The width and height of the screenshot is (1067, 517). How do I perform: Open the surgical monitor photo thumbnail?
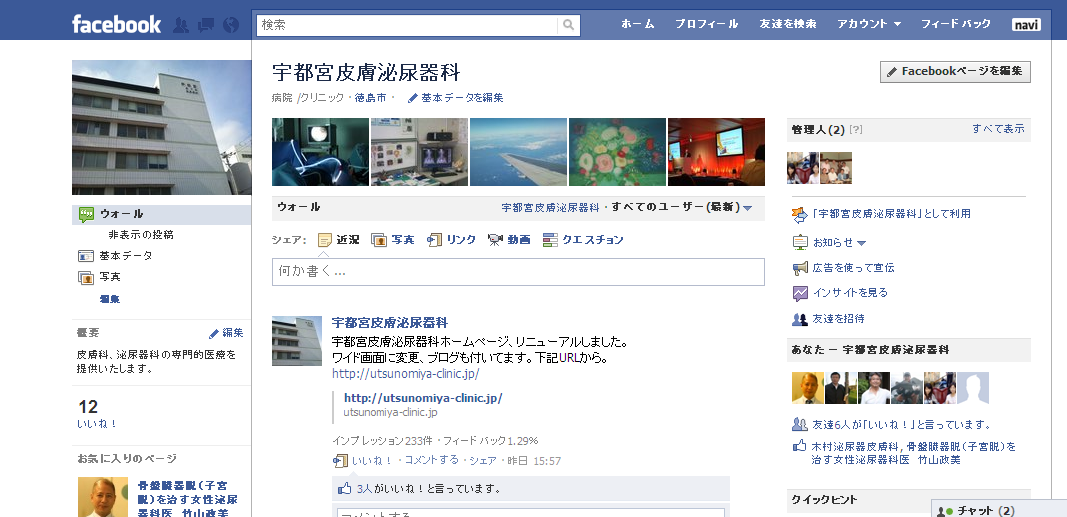pyautogui.click(x=321, y=152)
